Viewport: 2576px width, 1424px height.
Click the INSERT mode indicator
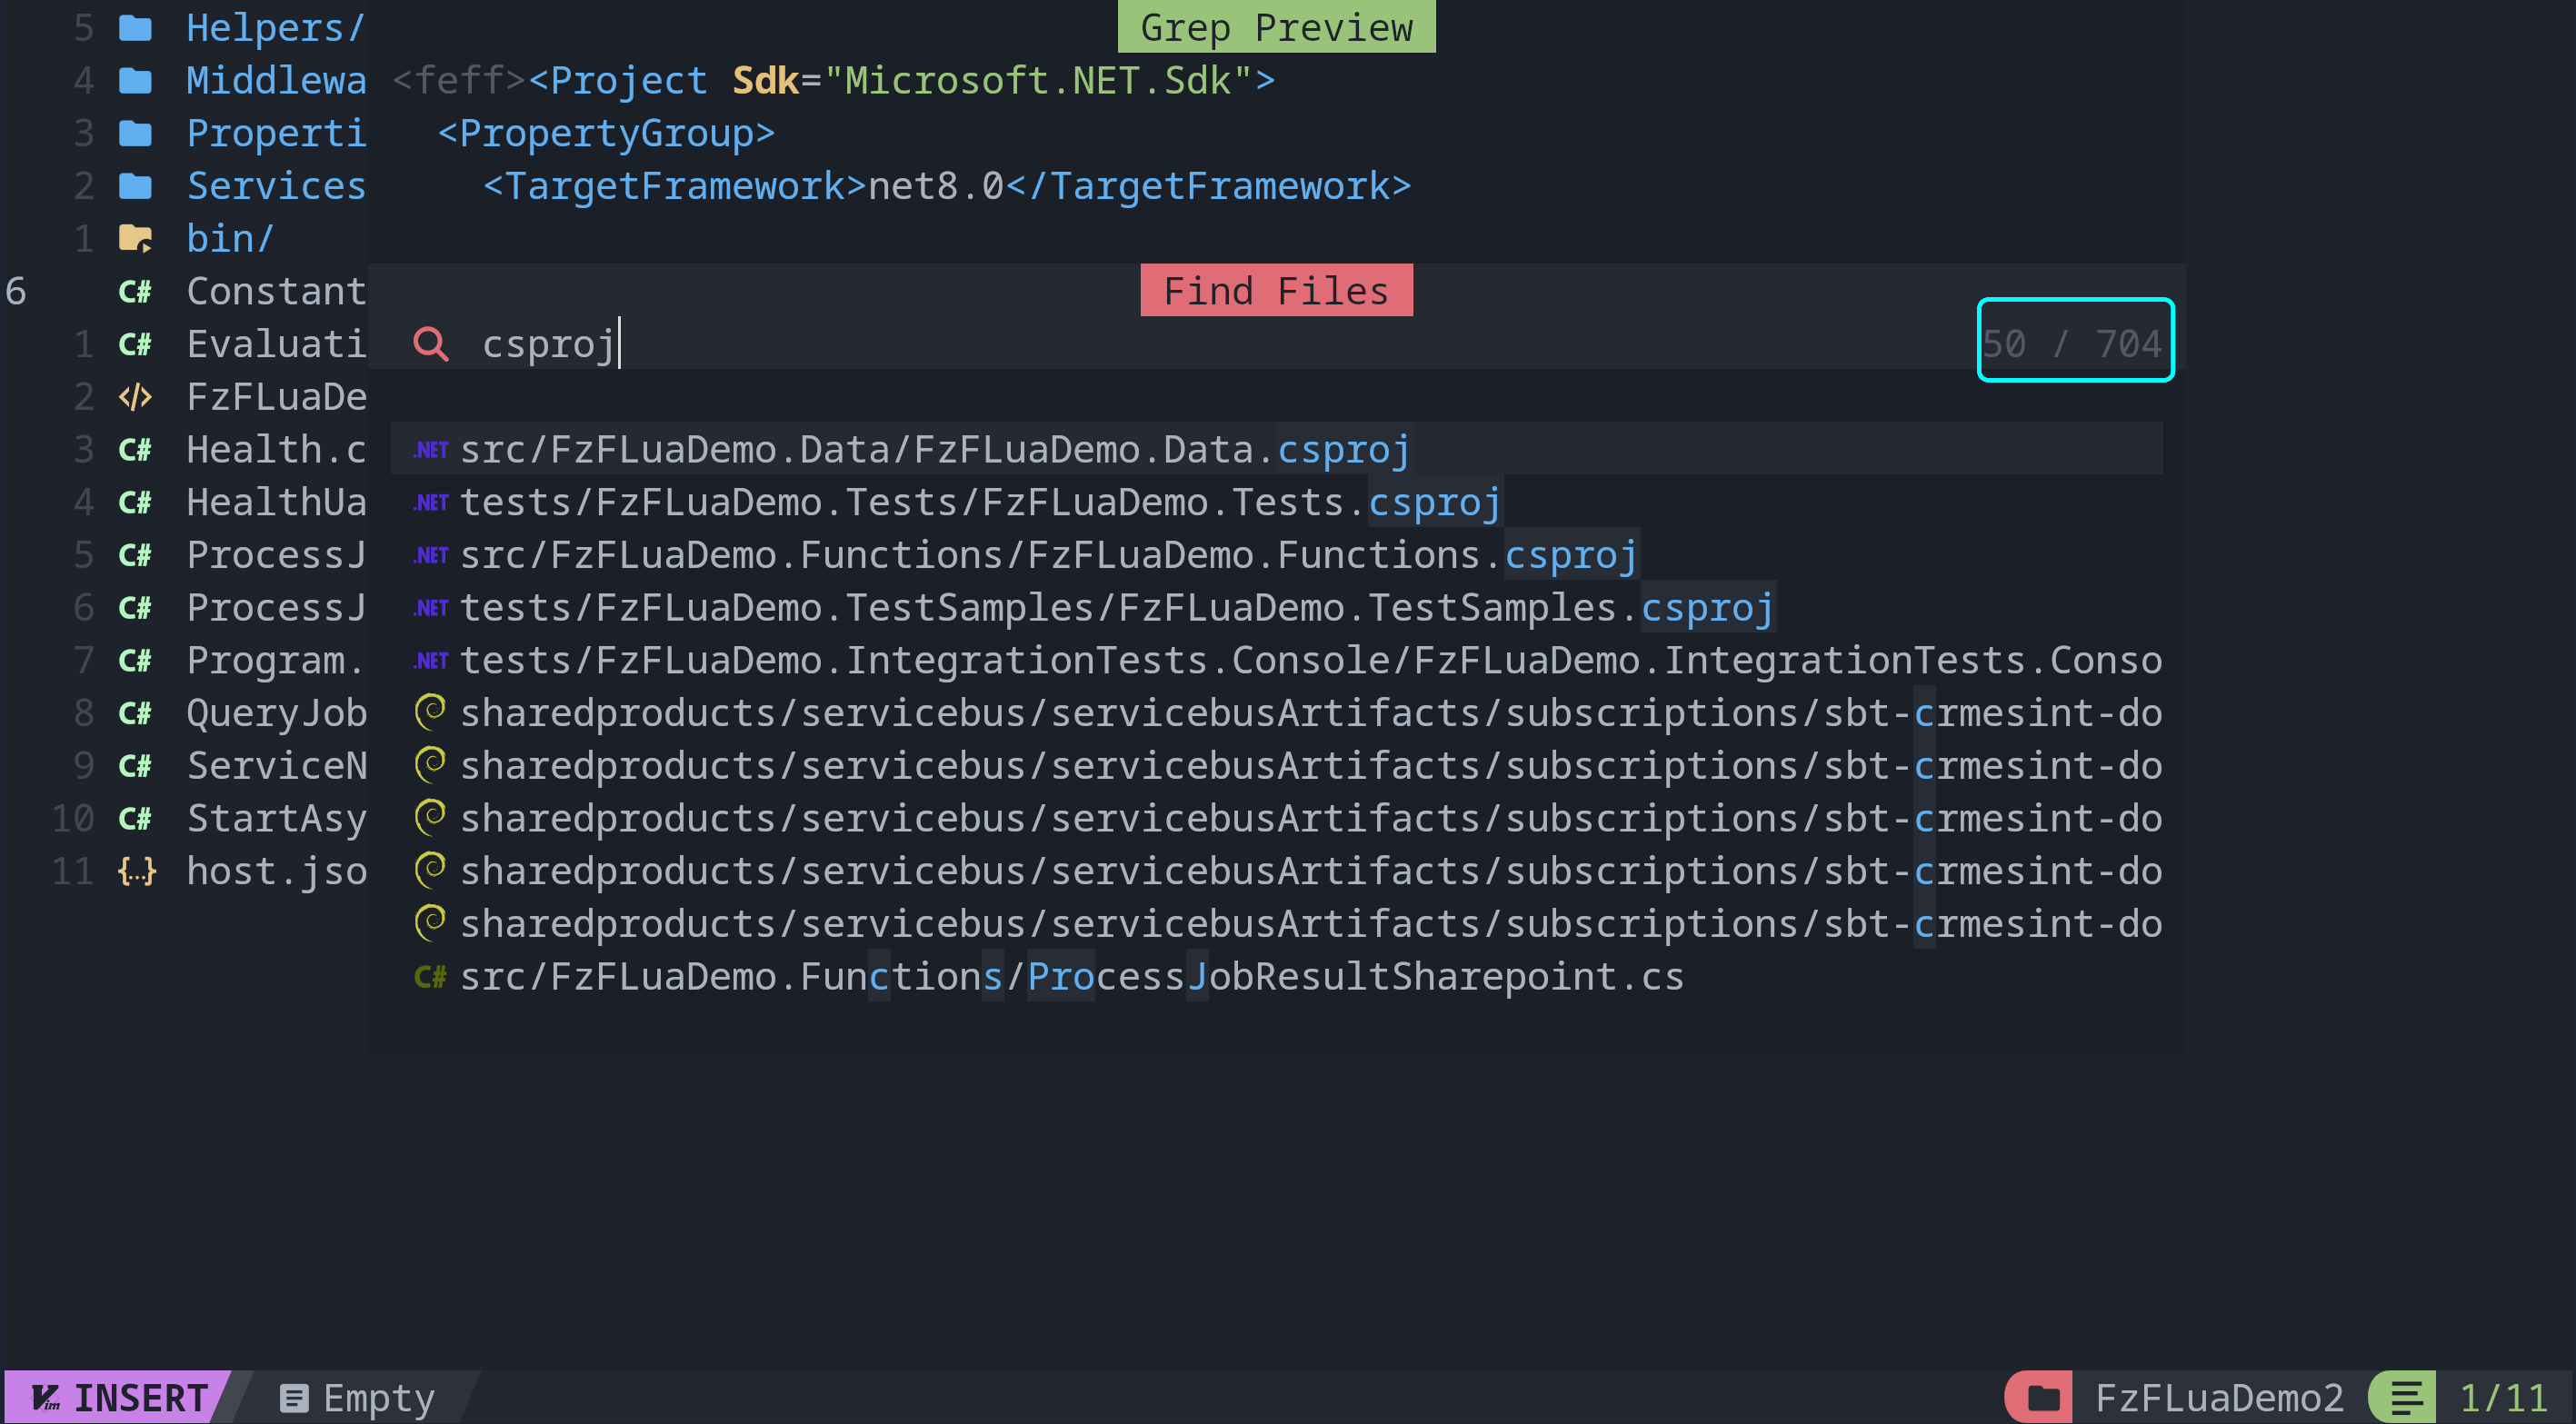tap(118, 1398)
